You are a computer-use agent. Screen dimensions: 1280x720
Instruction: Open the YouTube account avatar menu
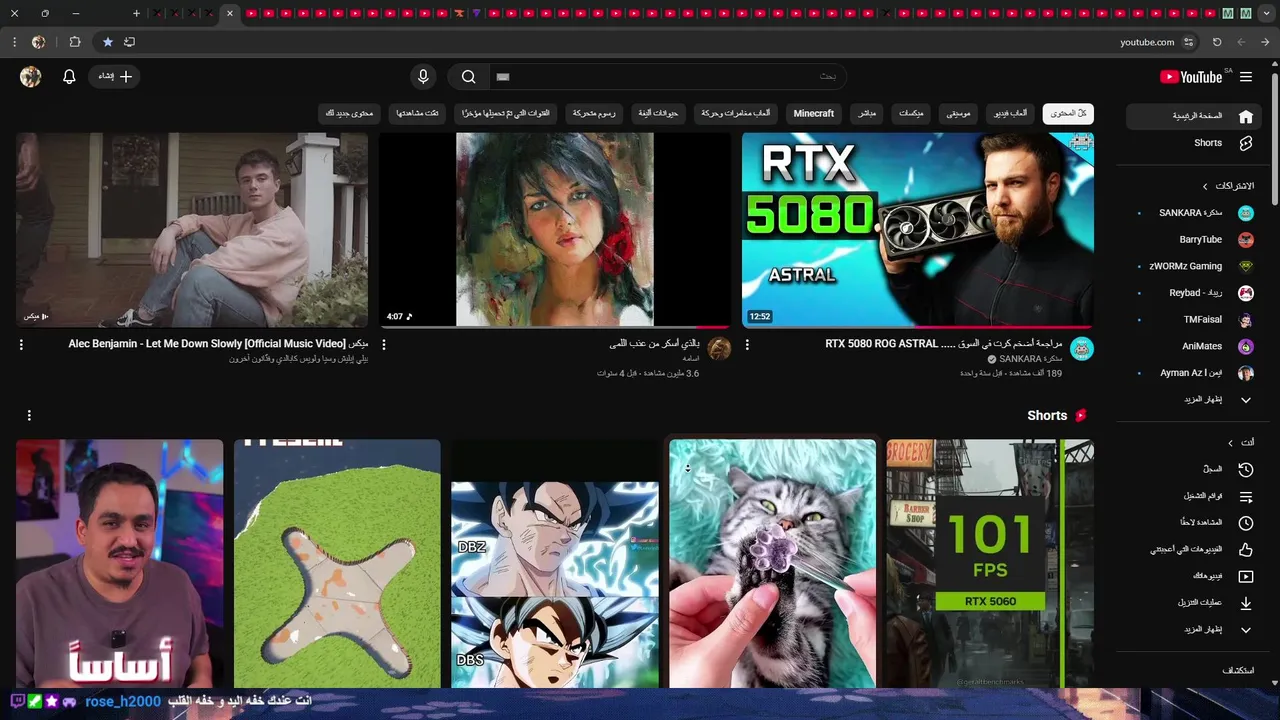coord(31,77)
